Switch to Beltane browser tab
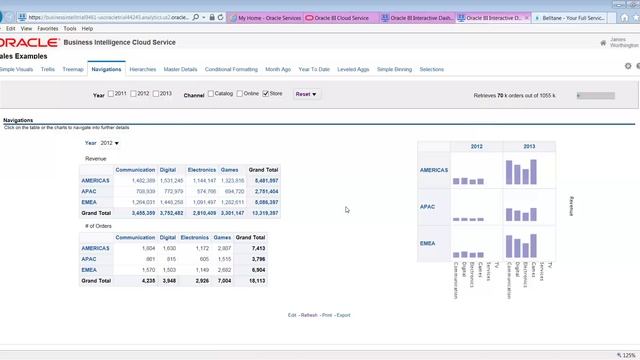This screenshot has width=640, height=360. coord(570,18)
